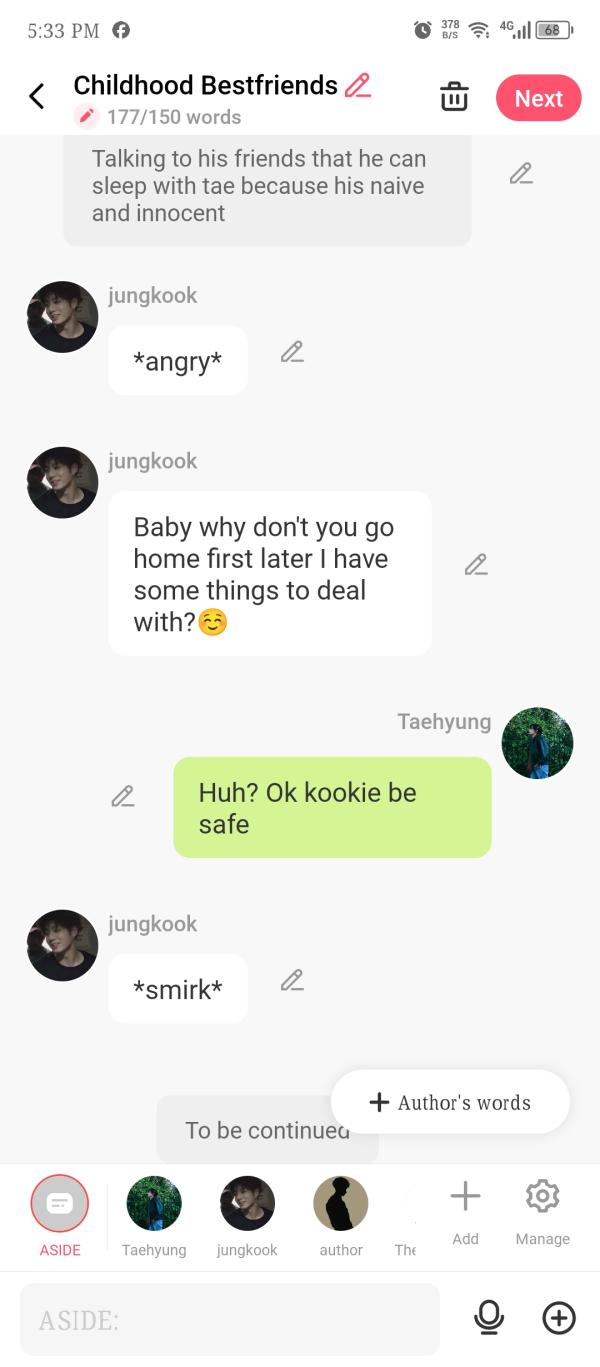Edit the "Huh? Ok kookie be safe" message
This screenshot has height=1367, width=600.
tap(123, 797)
